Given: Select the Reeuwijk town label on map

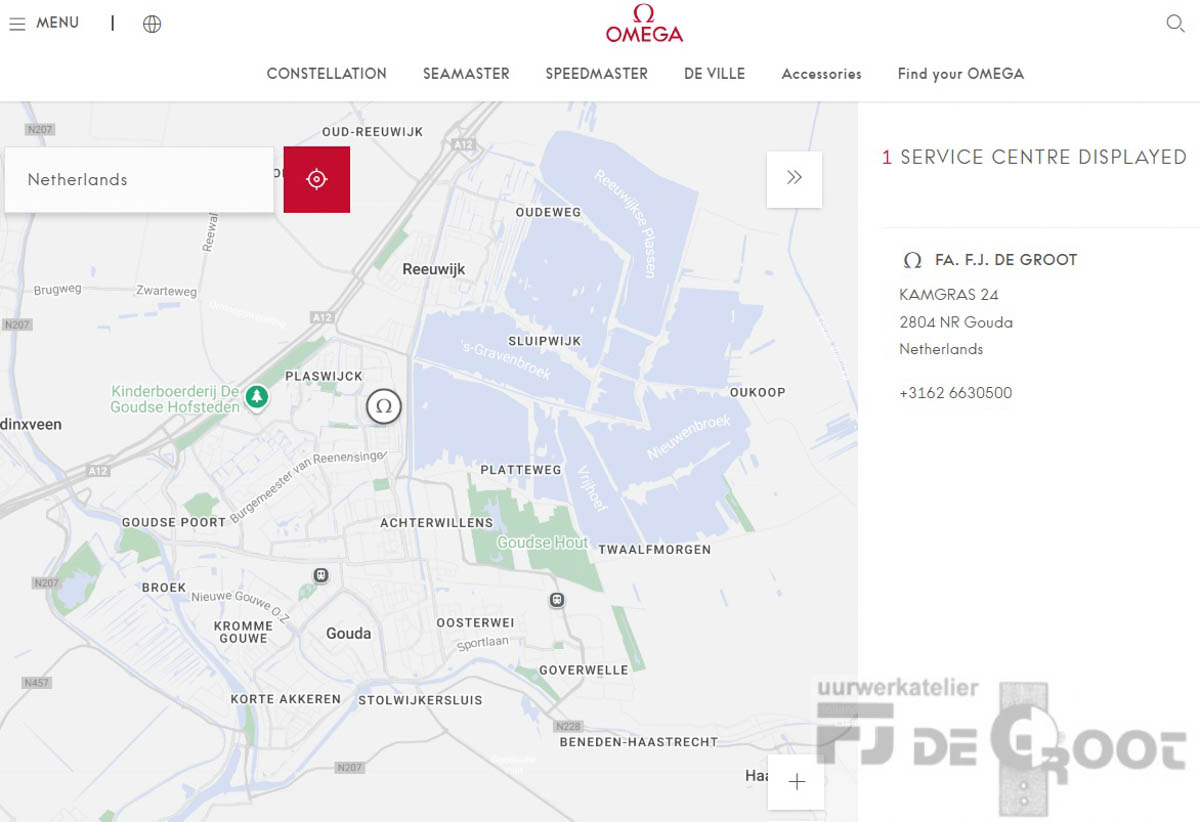Looking at the screenshot, I should click(434, 269).
